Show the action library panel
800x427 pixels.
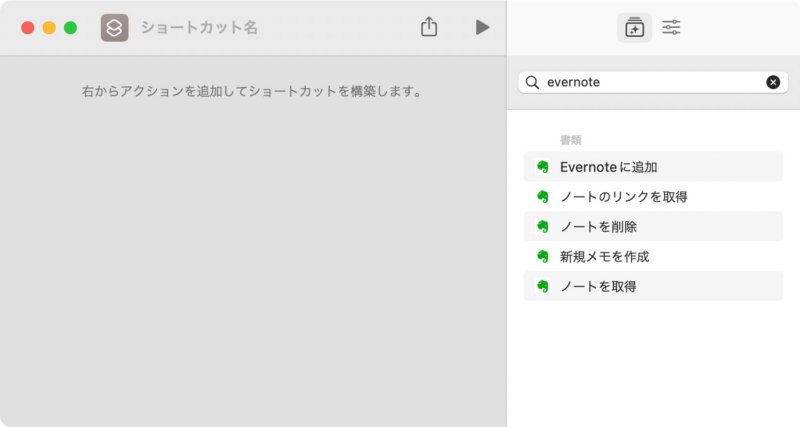point(634,28)
